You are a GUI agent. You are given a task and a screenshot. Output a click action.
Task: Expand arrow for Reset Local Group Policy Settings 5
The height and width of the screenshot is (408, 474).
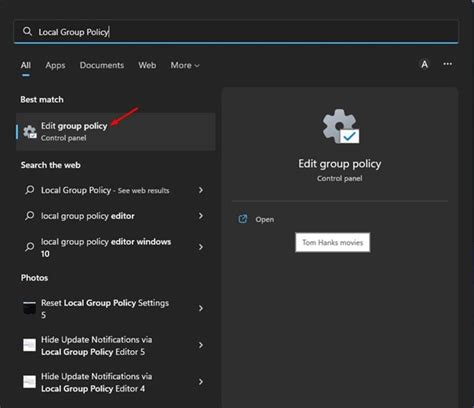[x=201, y=308]
